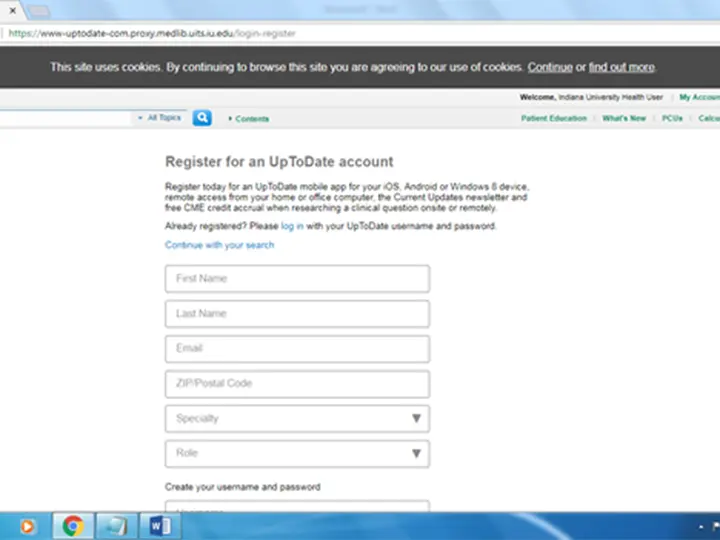Open What's New
The image size is (720, 540).
pyautogui.click(x=624, y=118)
